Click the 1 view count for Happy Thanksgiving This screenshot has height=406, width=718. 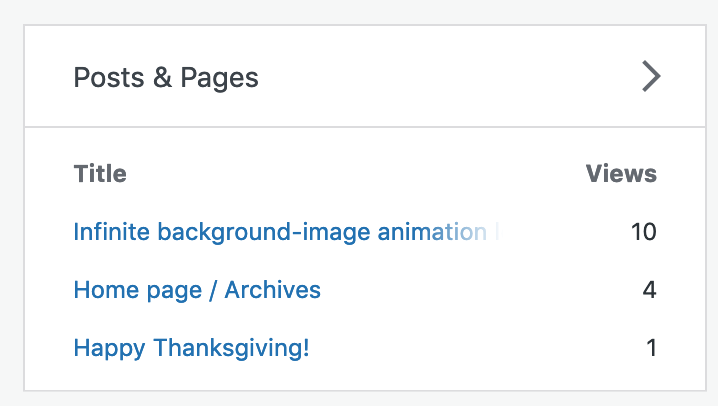[x=651, y=348]
